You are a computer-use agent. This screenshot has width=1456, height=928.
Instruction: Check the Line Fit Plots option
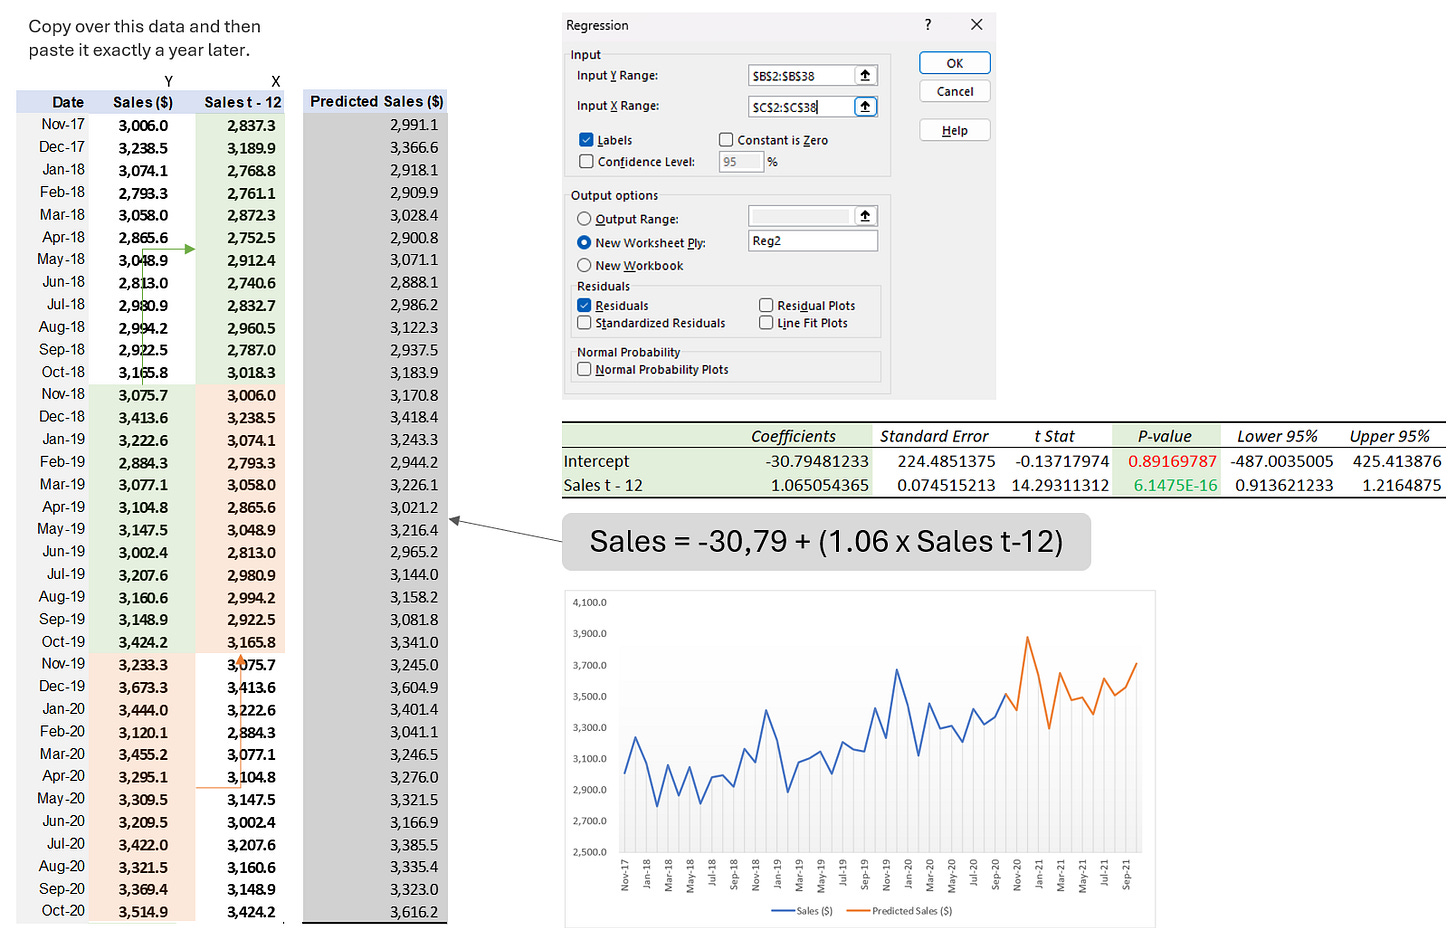[766, 323]
